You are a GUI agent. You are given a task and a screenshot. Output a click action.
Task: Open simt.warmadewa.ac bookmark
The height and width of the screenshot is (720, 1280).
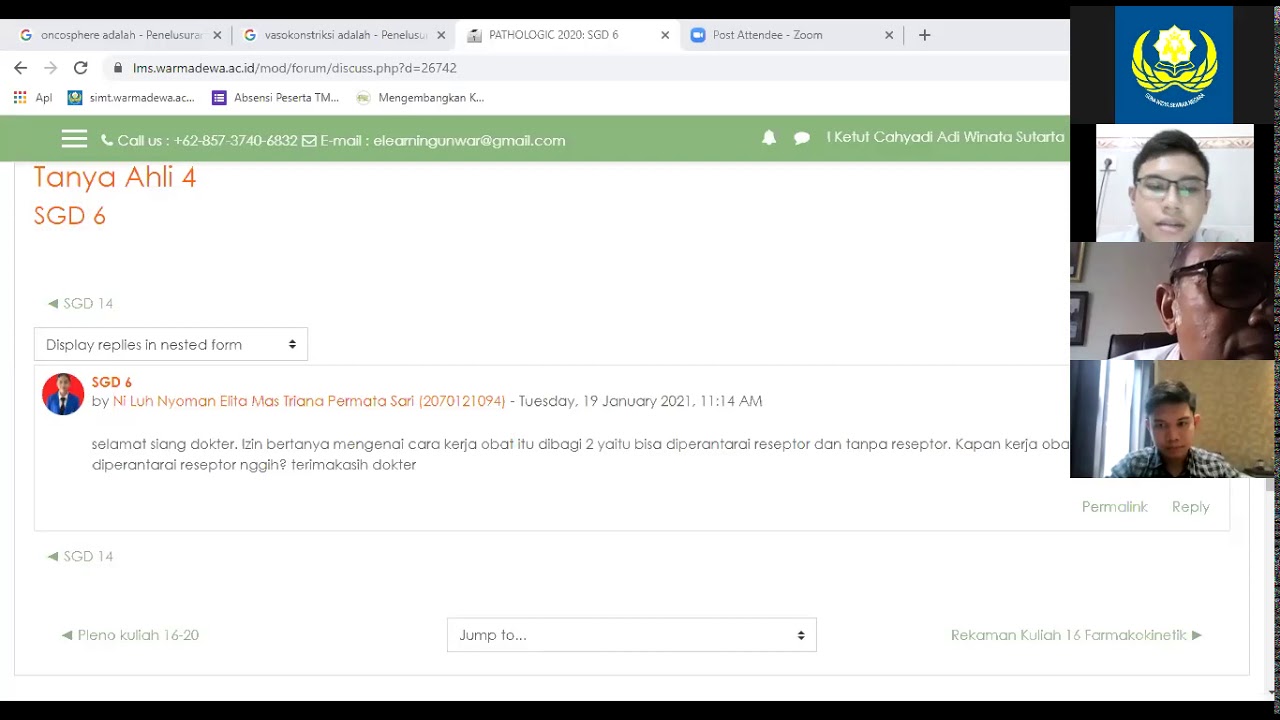[131, 98]
